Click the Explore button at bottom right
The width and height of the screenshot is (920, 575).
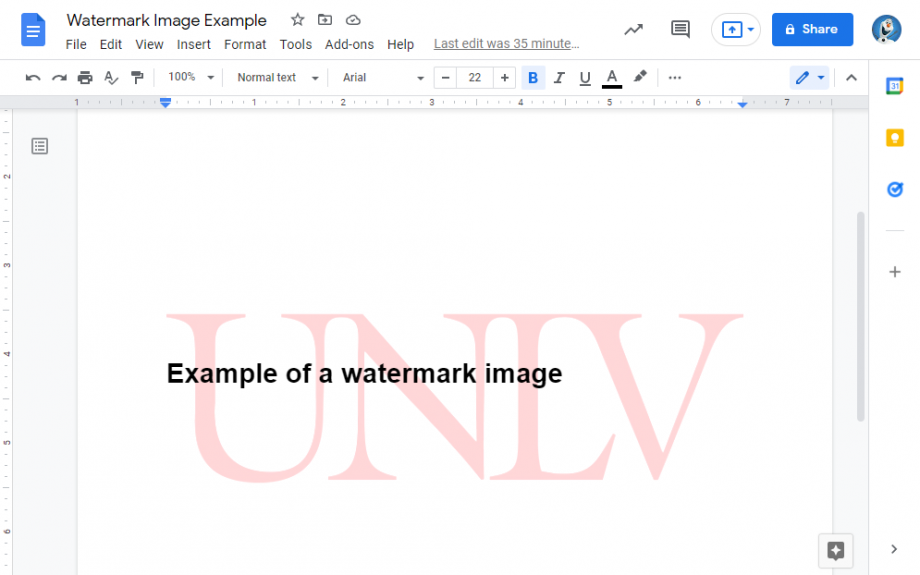(x=836, y=551)
